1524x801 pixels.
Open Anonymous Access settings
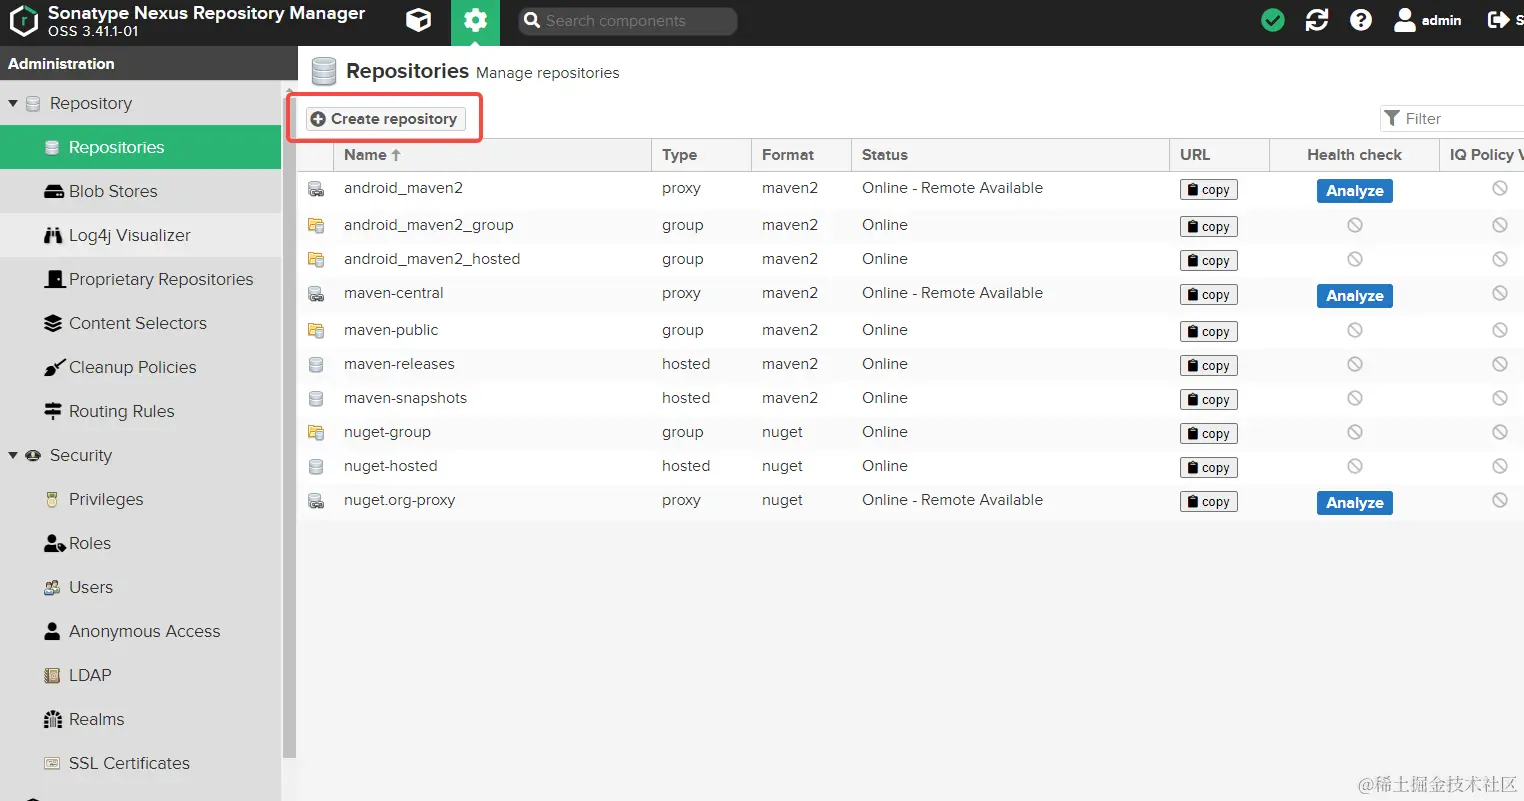pyautogui.click(x=140, y=631)
